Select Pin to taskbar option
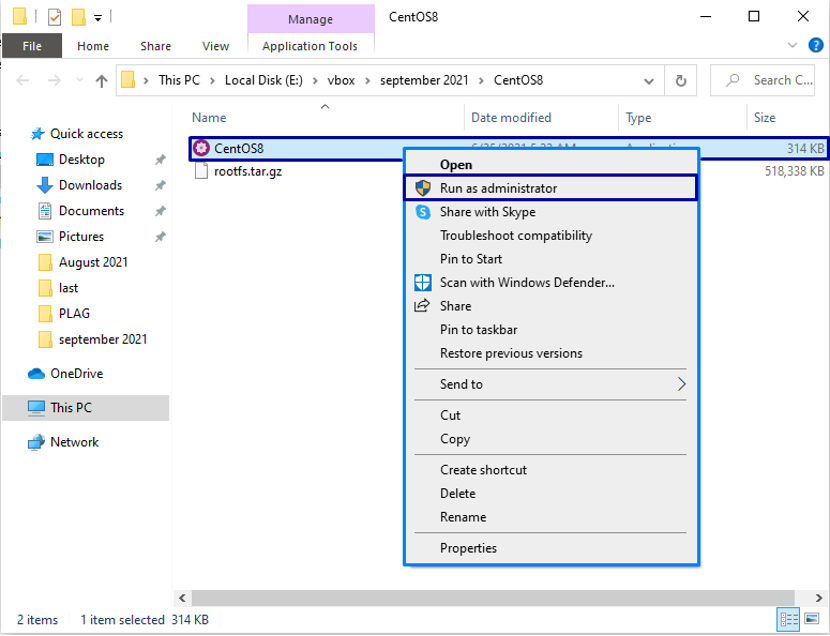830x636 pixels. pyautogui.click(x=551, y=330)
